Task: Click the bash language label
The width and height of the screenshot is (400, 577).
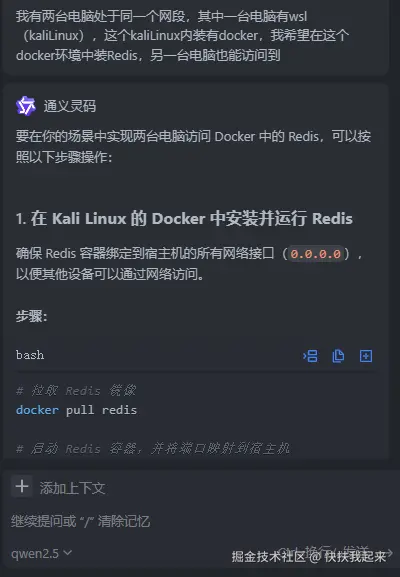Action: (x=30, y=355)
